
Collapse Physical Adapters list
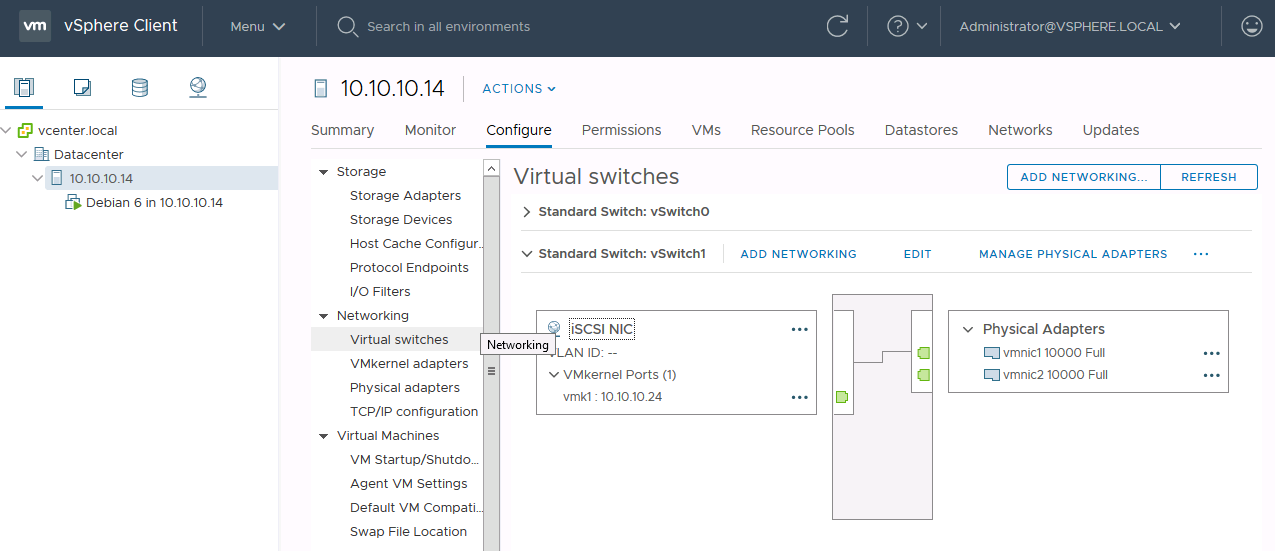click(x=968, y=329)
